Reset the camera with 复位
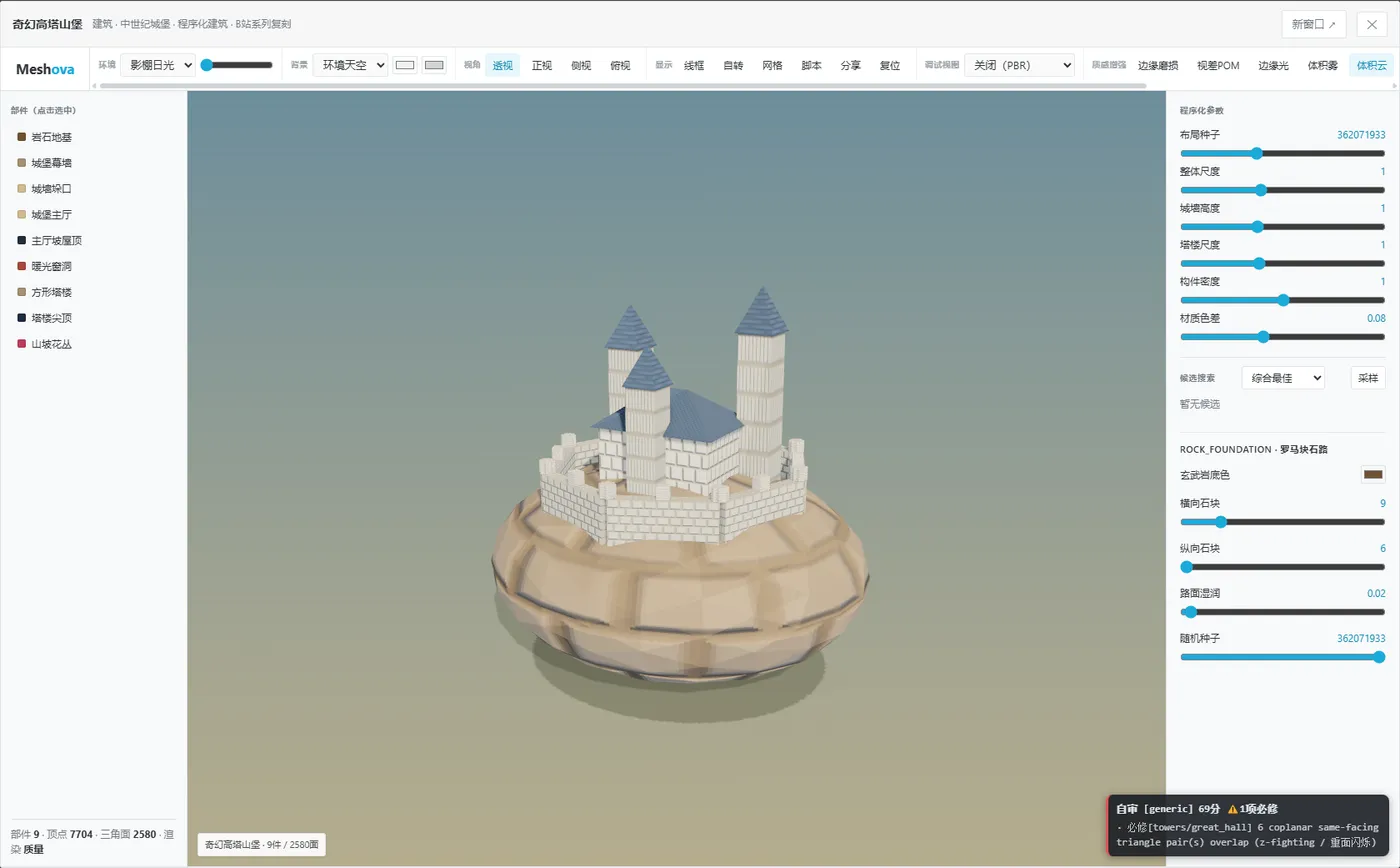 [889, 65]
